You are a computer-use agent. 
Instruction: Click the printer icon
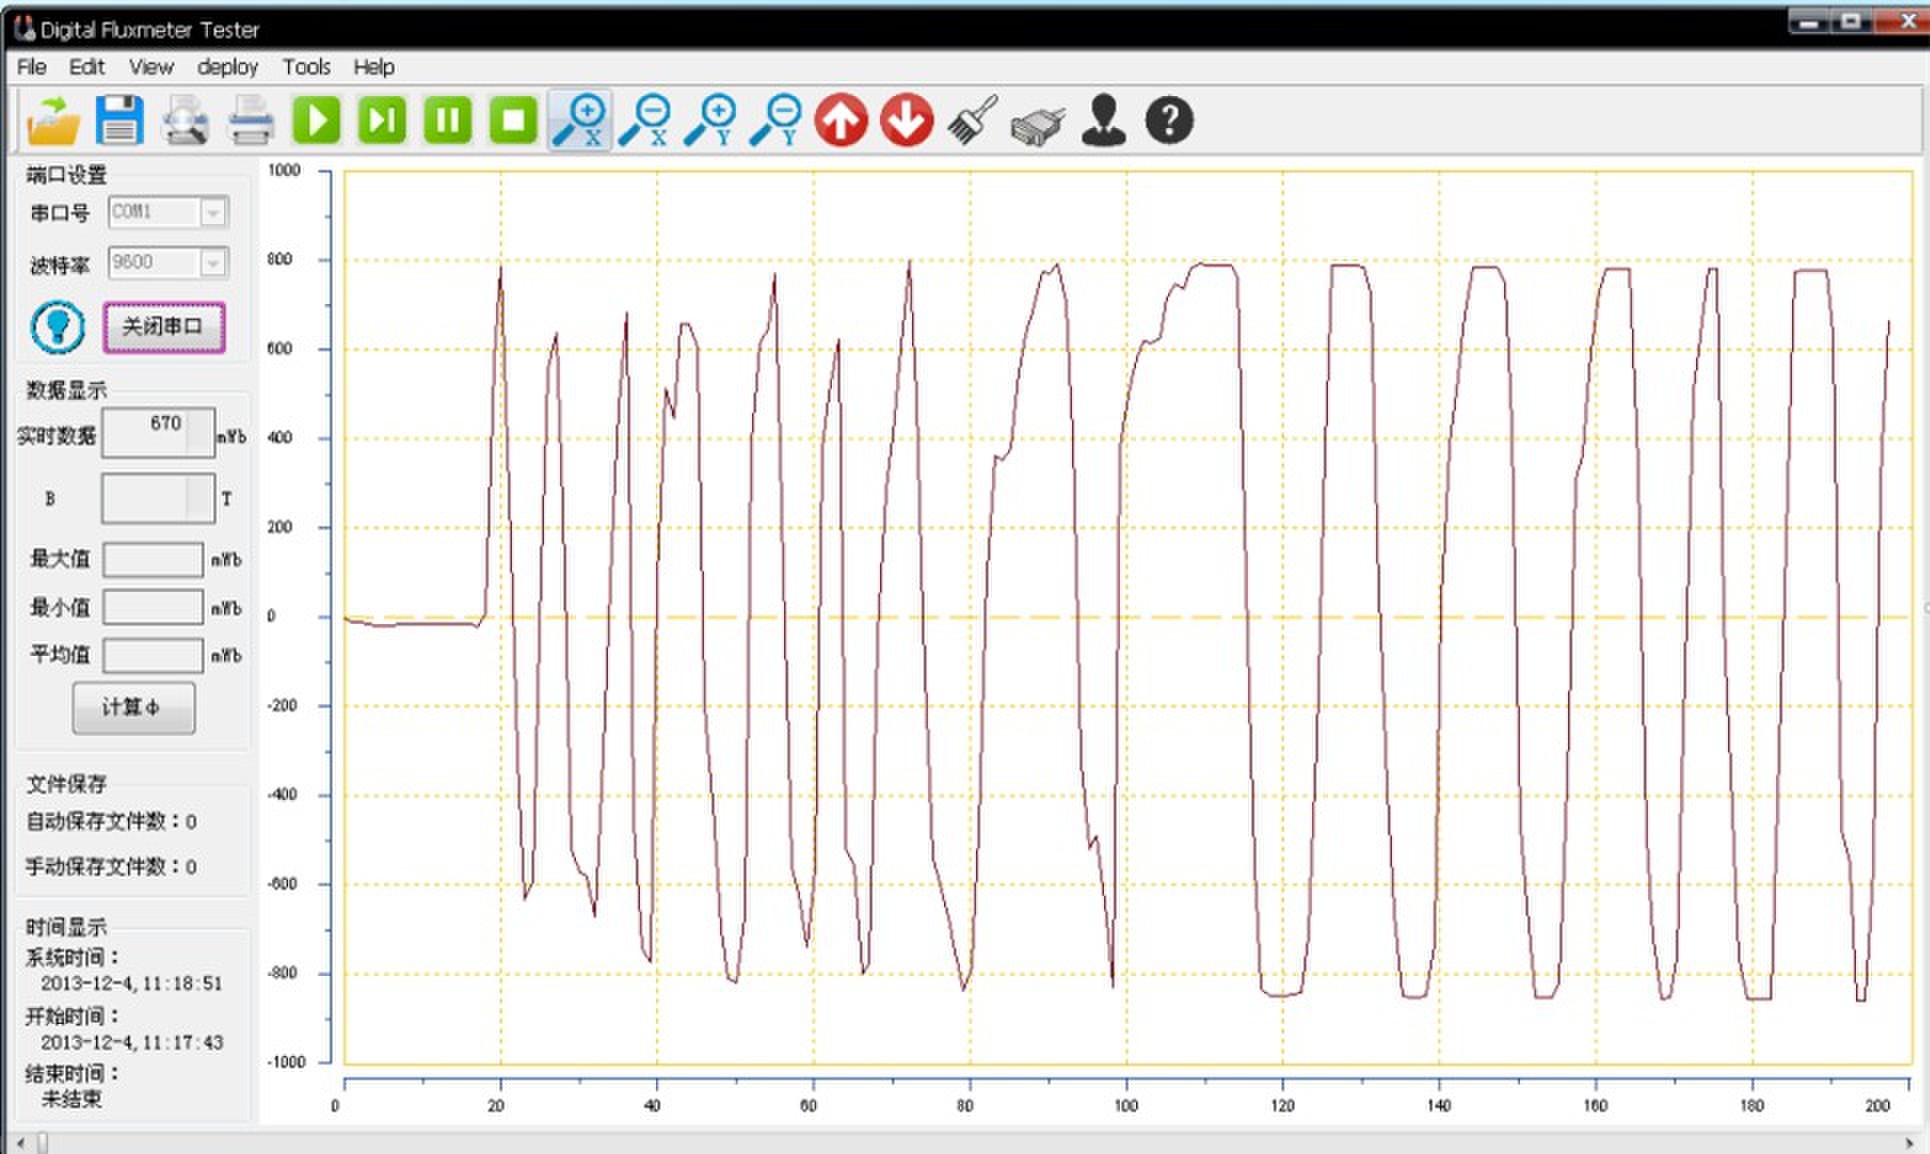[x=250, y=120]
